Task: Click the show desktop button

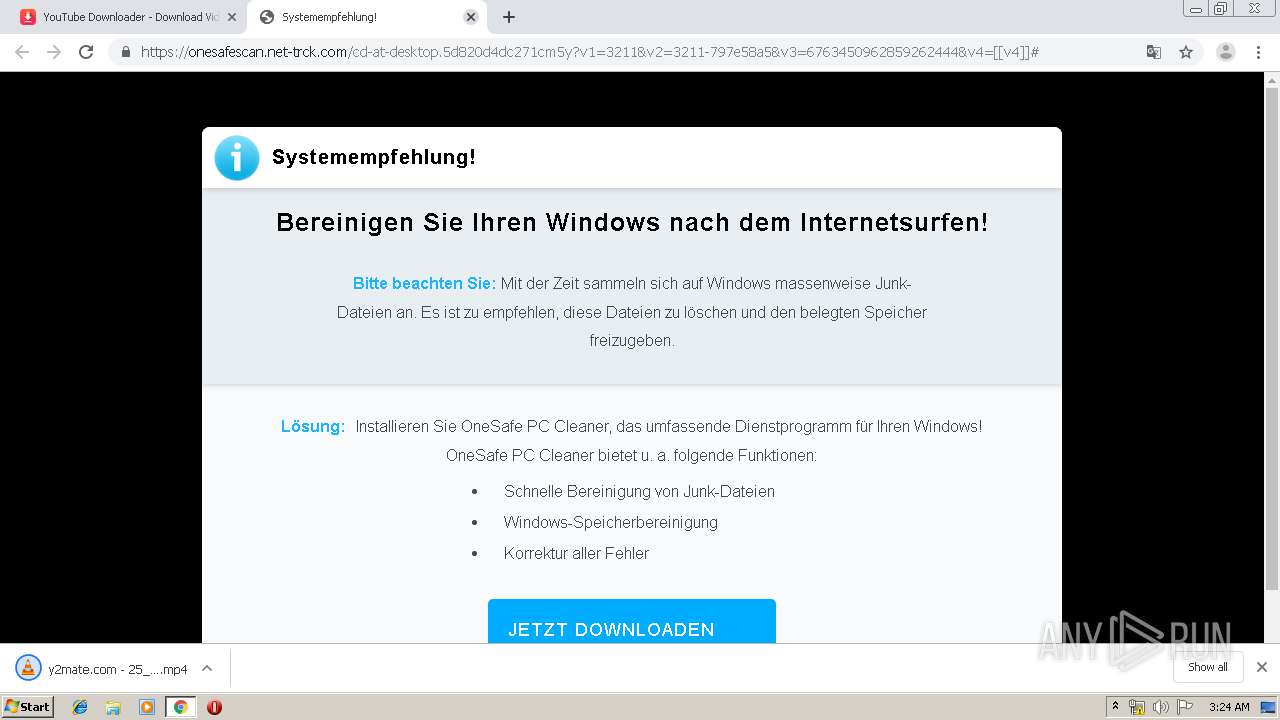Action: (x=1268, y=707)
